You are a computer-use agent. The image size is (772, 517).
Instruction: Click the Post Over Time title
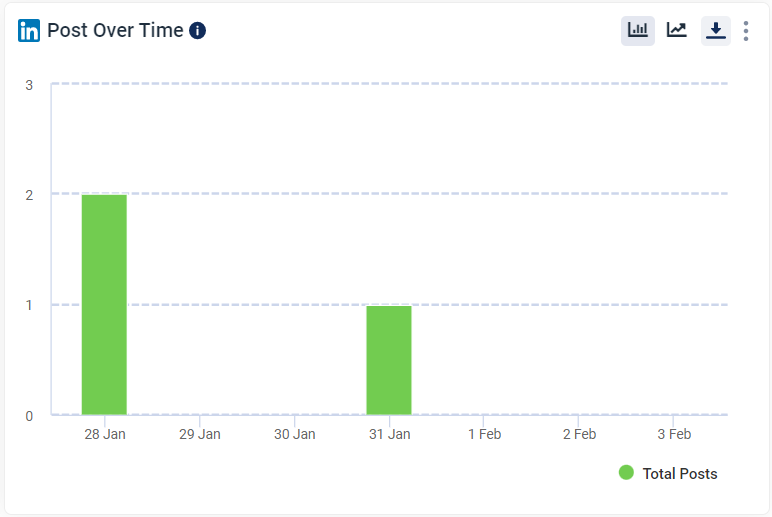(x=115, y=30)
